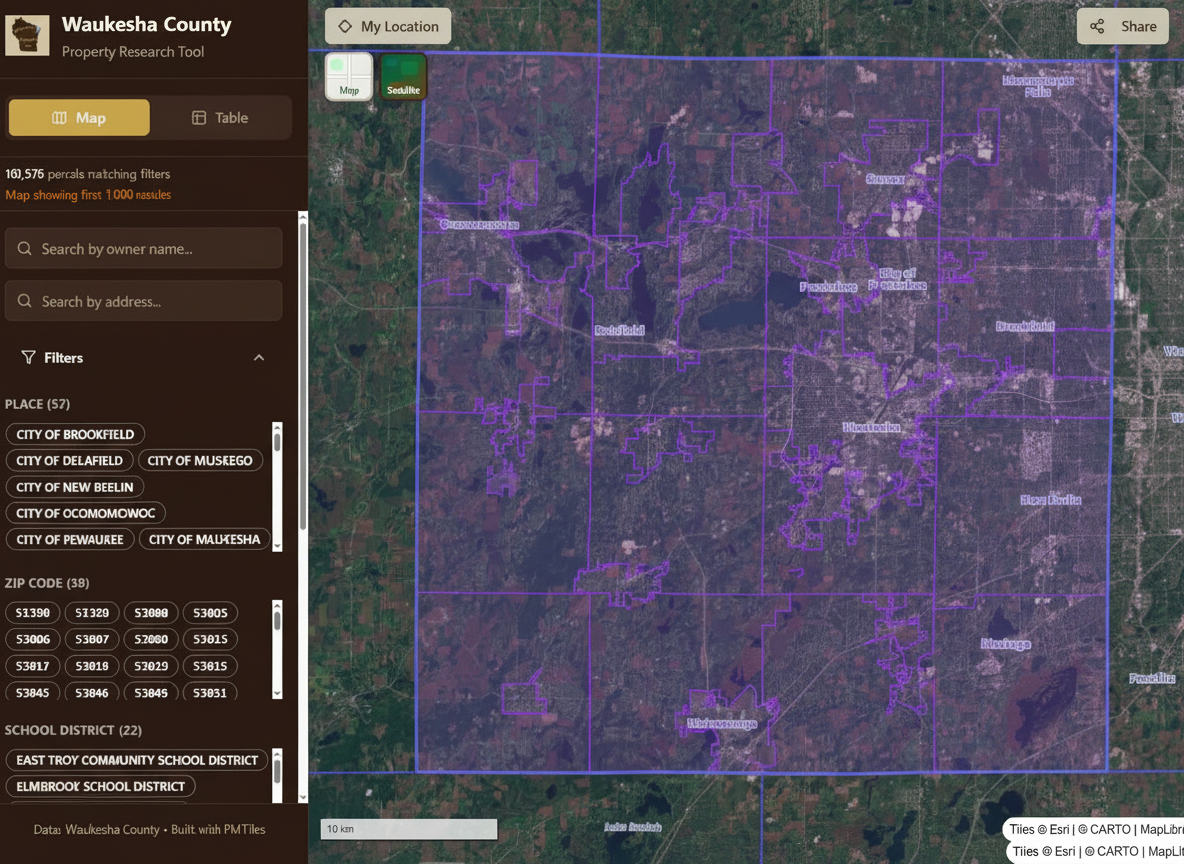Open the Table view tab
The image size is (1184, 864).
point(220,118)
